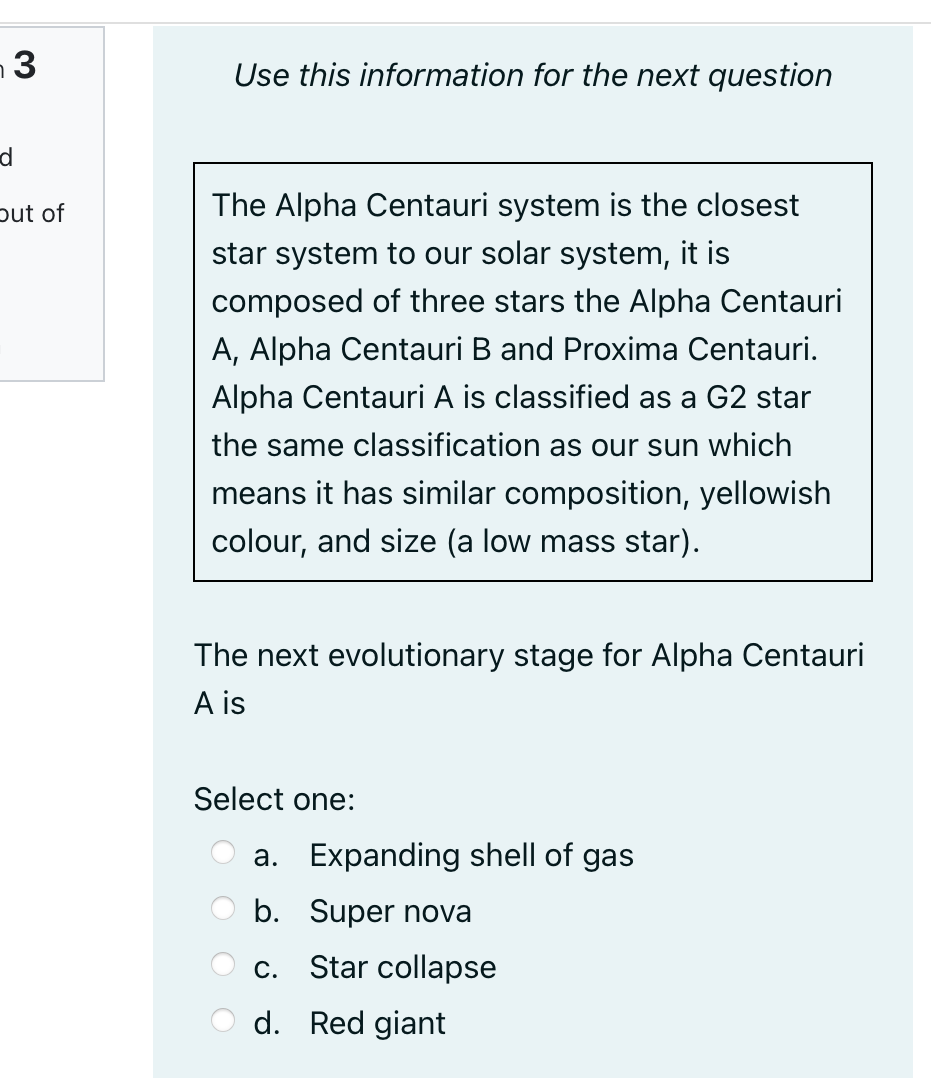Select the "Super nova" radio button
Image resolution: width=931 pixels, height=1078 pixels.
(223, 910)
